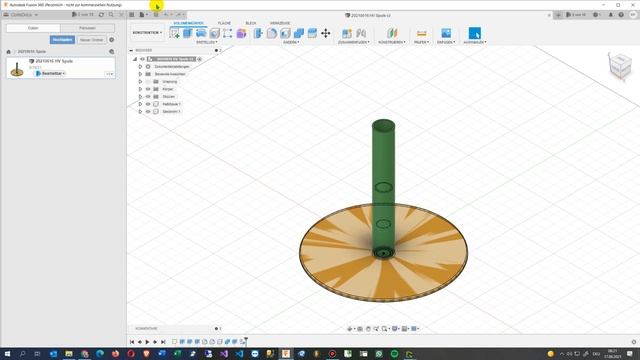Open the Show Data Panel grid icon
640x360 pixels.
click(x=132, y=15)
